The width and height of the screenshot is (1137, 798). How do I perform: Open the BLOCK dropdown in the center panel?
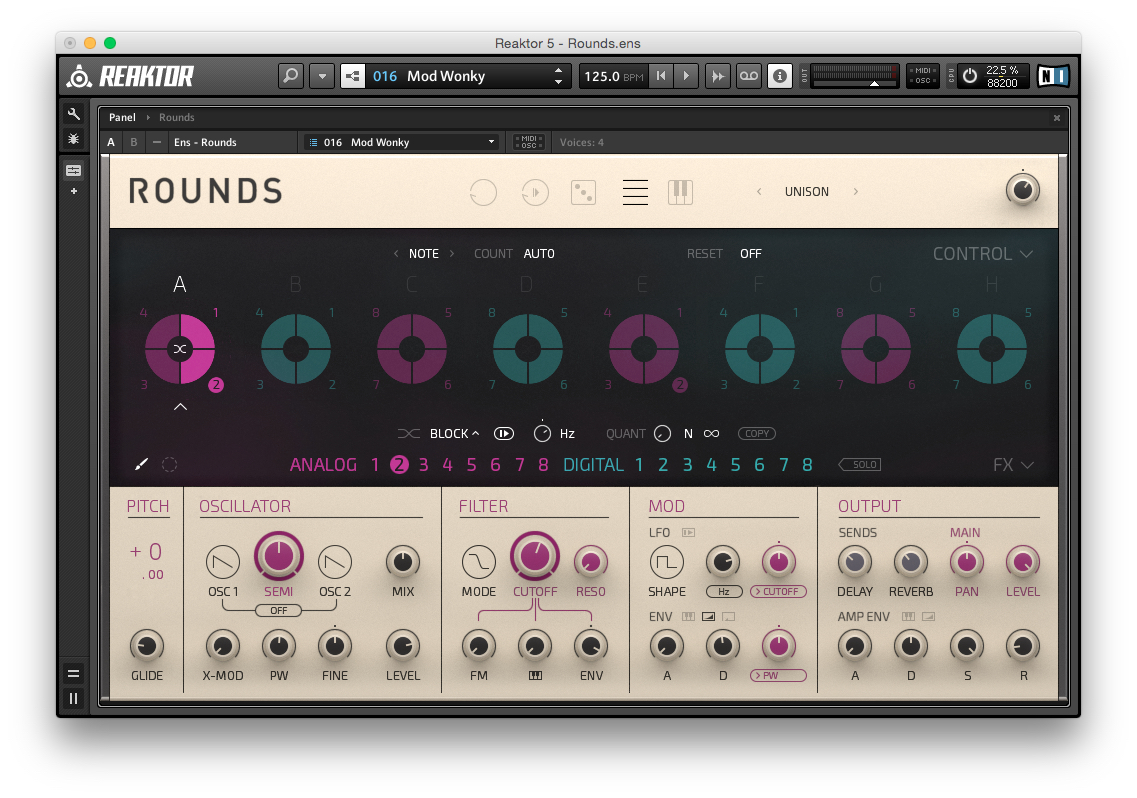453,433
